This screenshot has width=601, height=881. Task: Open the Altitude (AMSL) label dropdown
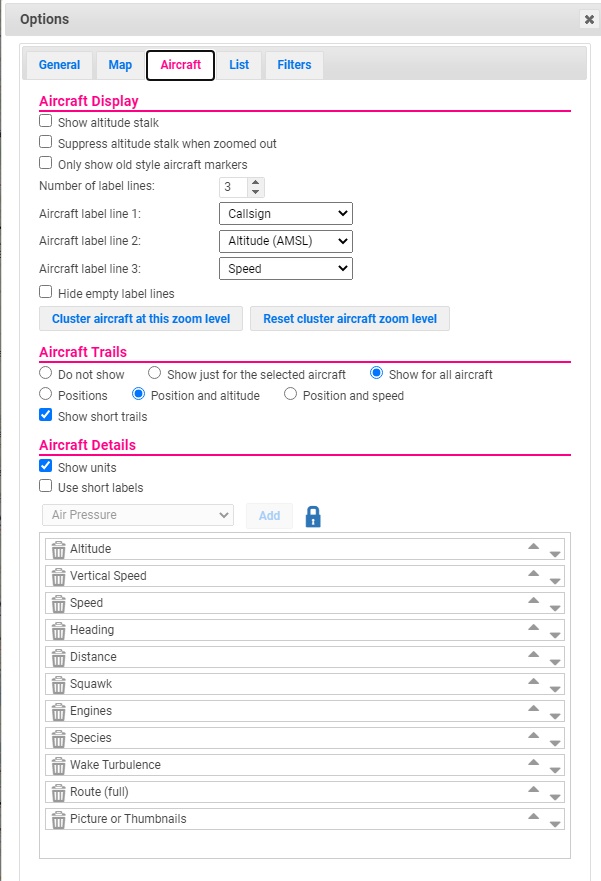coord(286,241)
